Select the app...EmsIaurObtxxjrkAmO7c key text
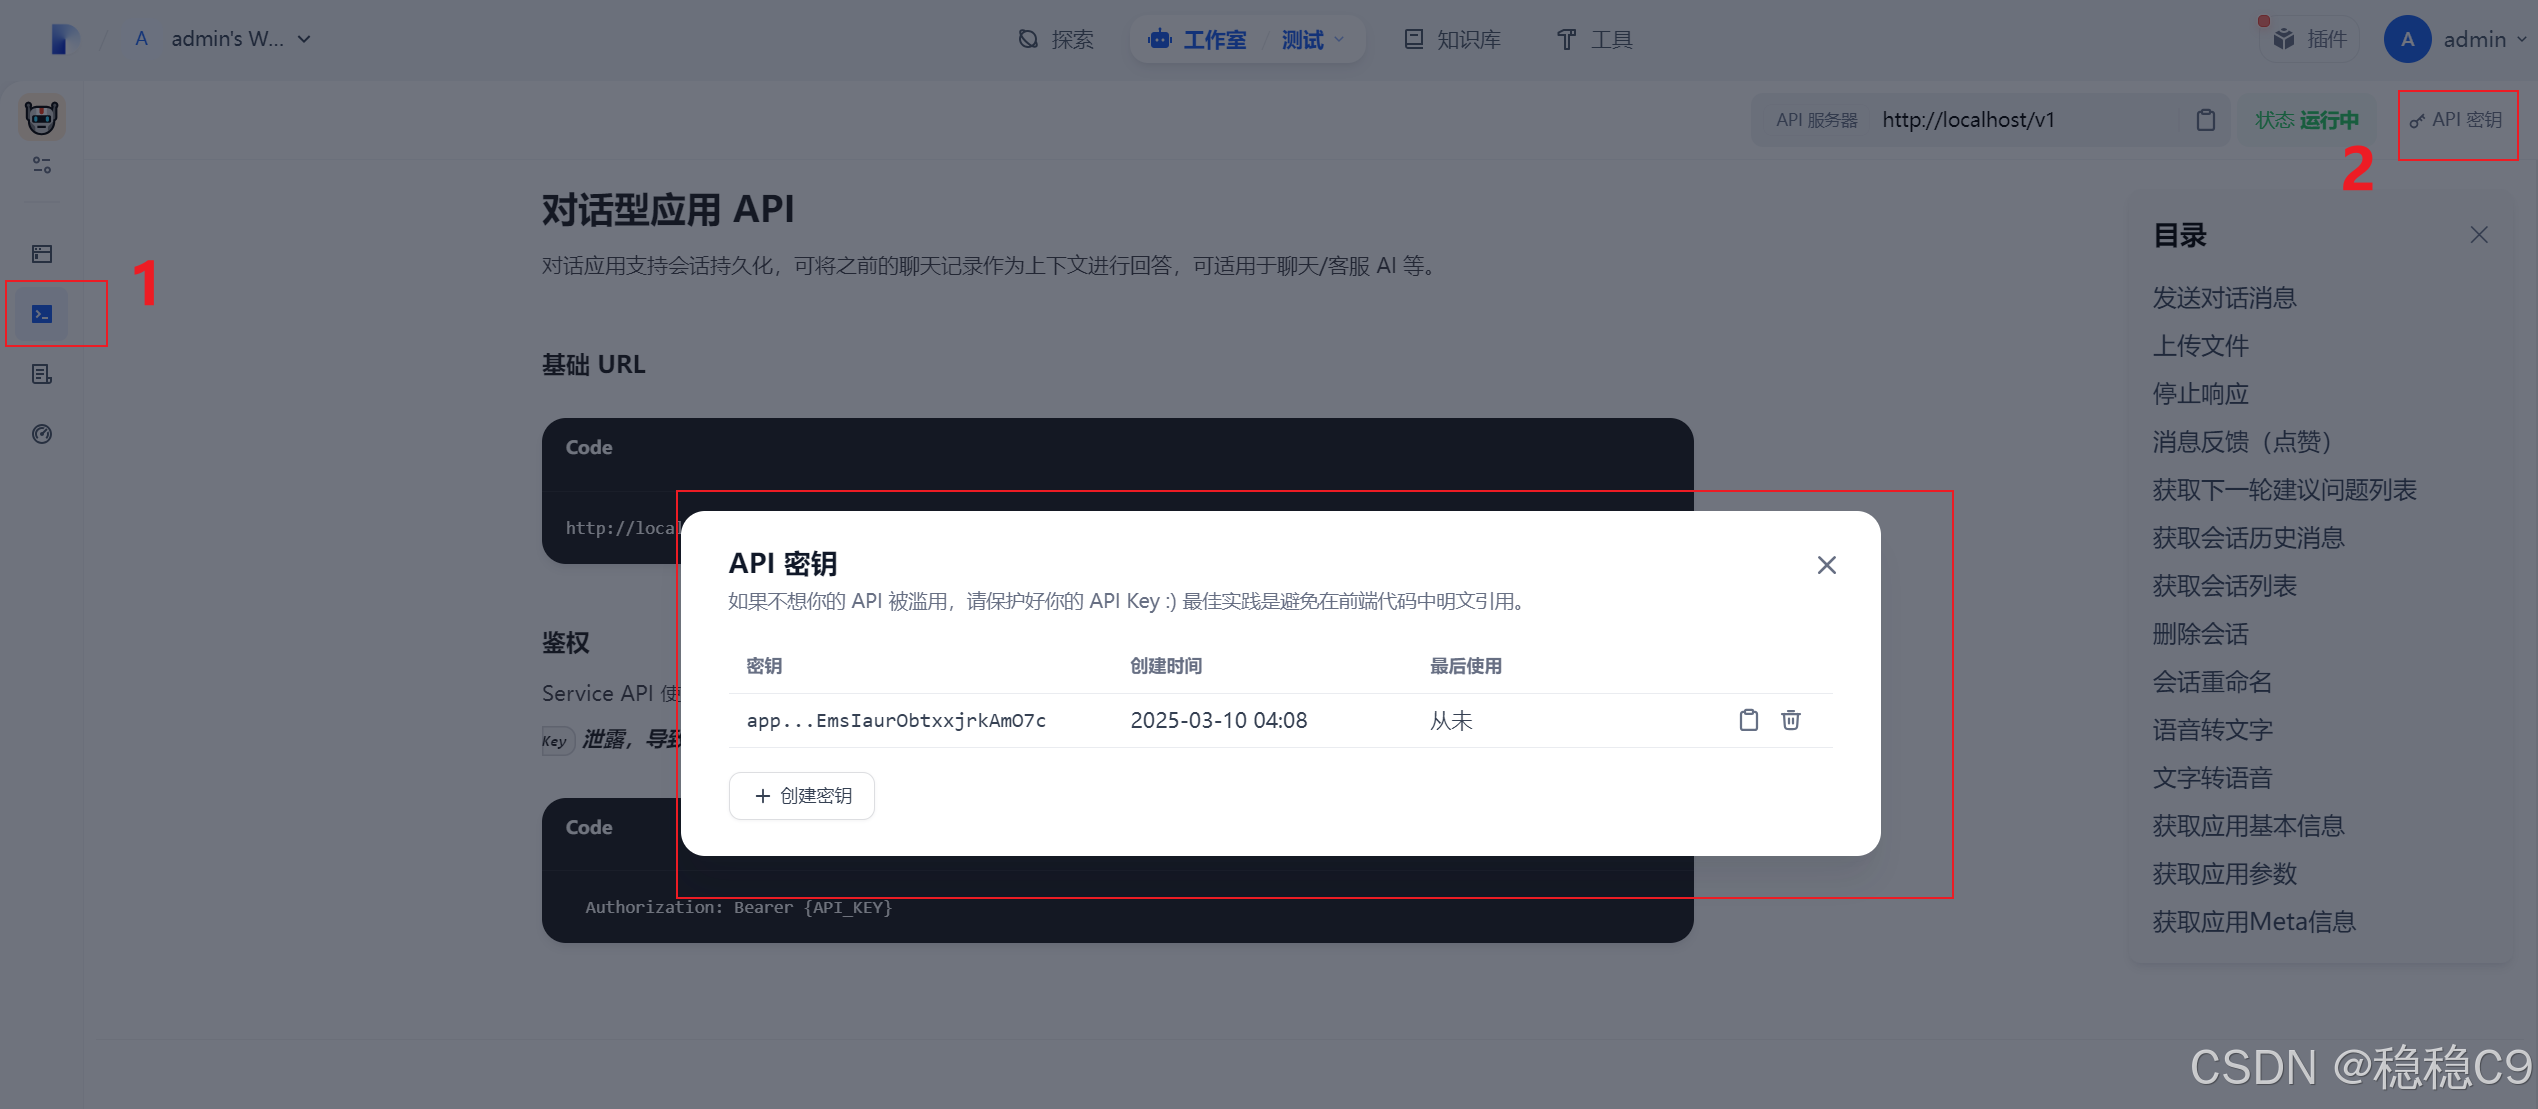 896,720
